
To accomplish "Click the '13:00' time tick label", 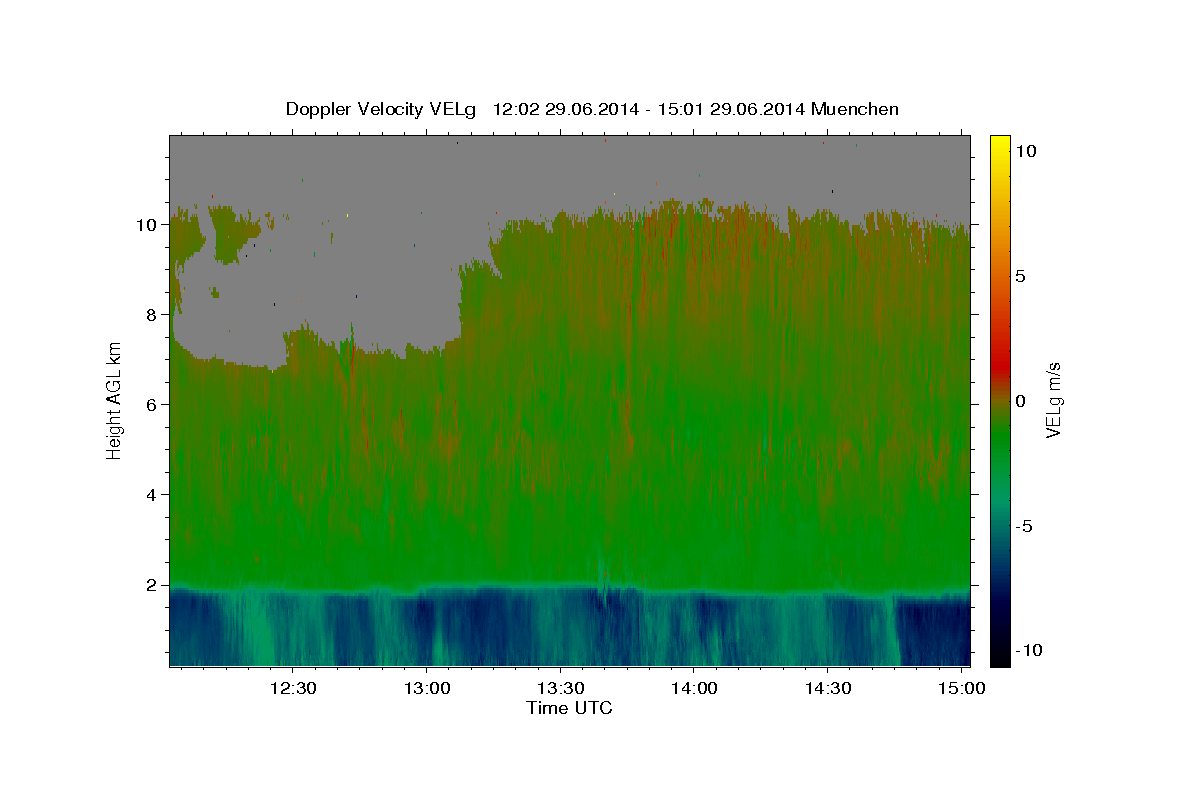I will tap(427, 688).
